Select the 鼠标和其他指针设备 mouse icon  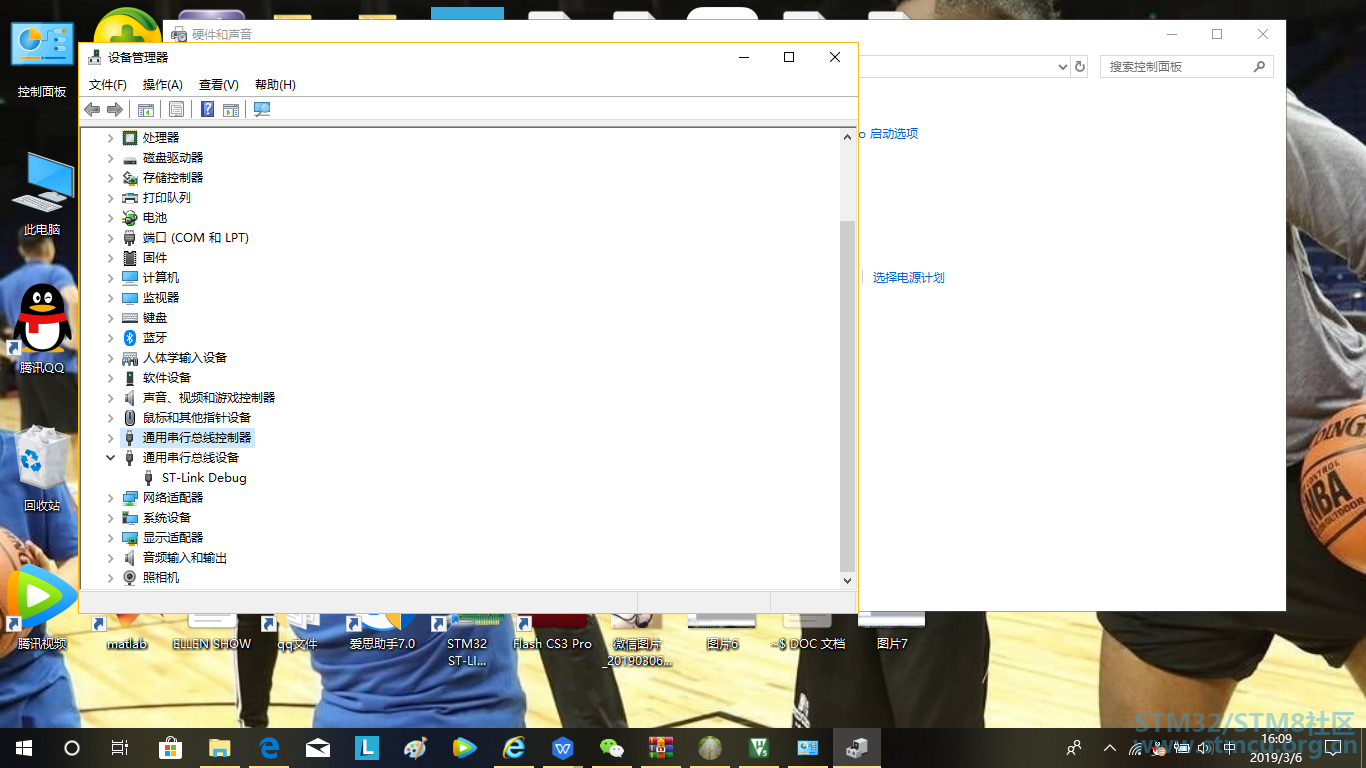click(129, 418)
